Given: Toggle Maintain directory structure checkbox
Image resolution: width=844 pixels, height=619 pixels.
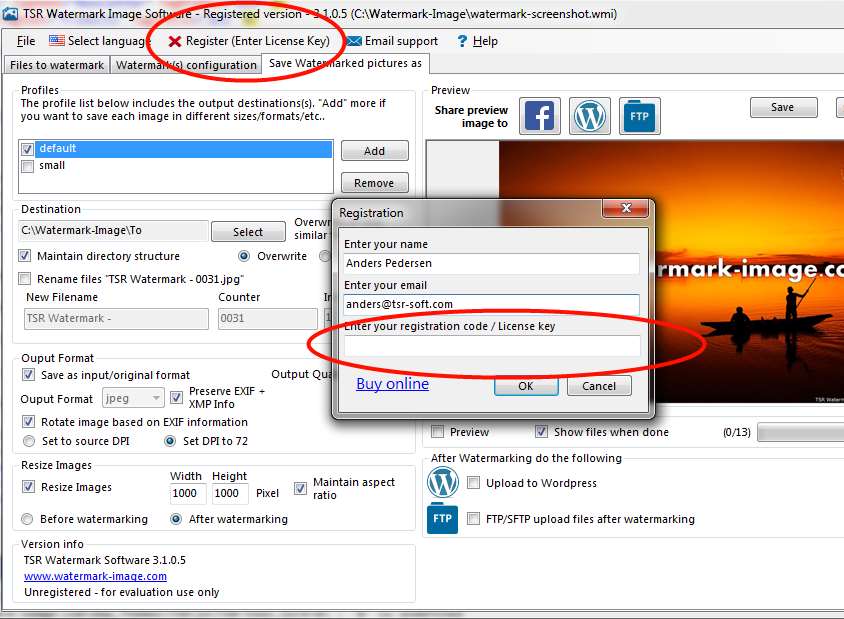Looking at the screenshot, I should [x=25, y=256].
